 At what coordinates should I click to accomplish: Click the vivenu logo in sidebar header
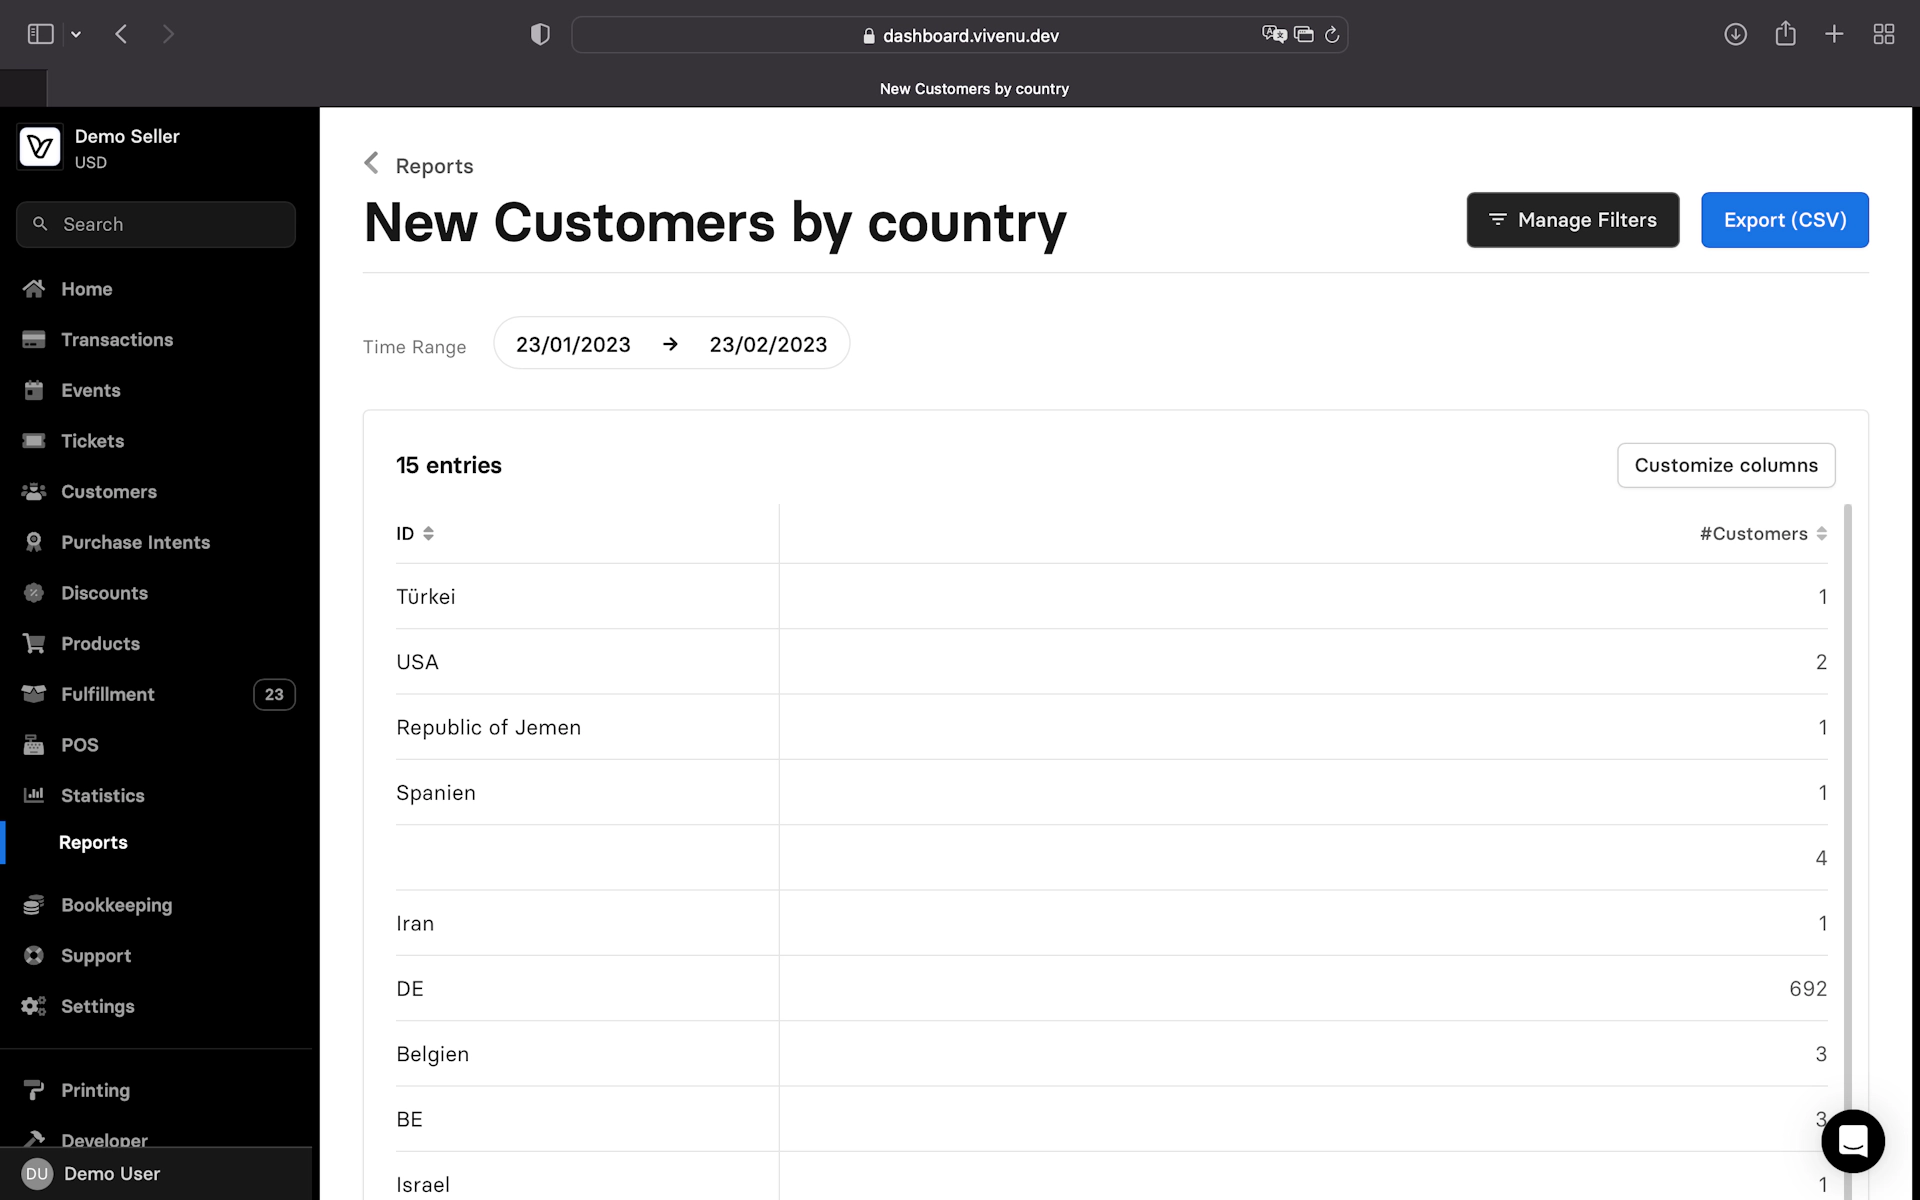[40, 148]
